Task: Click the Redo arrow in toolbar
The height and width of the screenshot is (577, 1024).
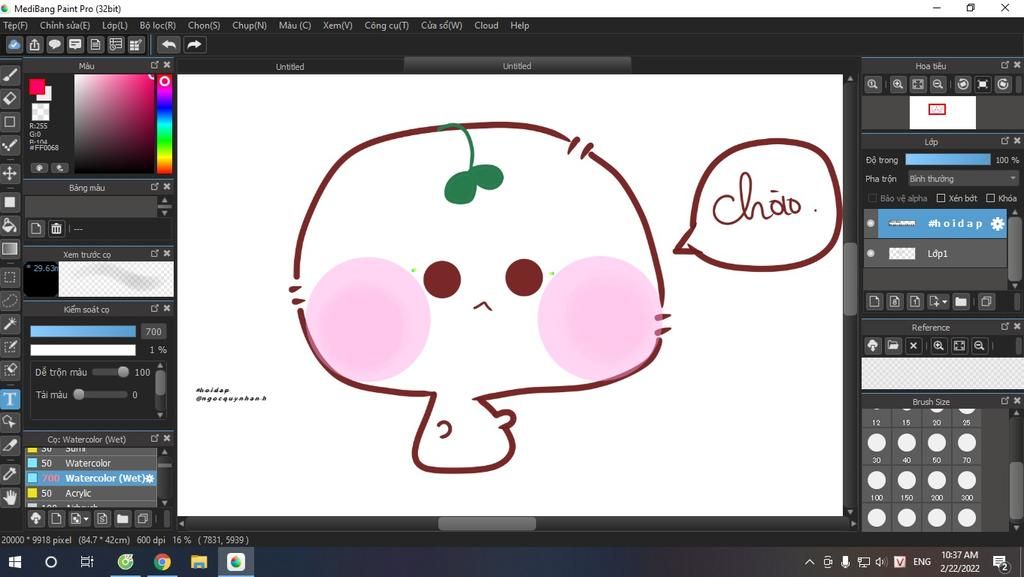Action: (194, 44)
